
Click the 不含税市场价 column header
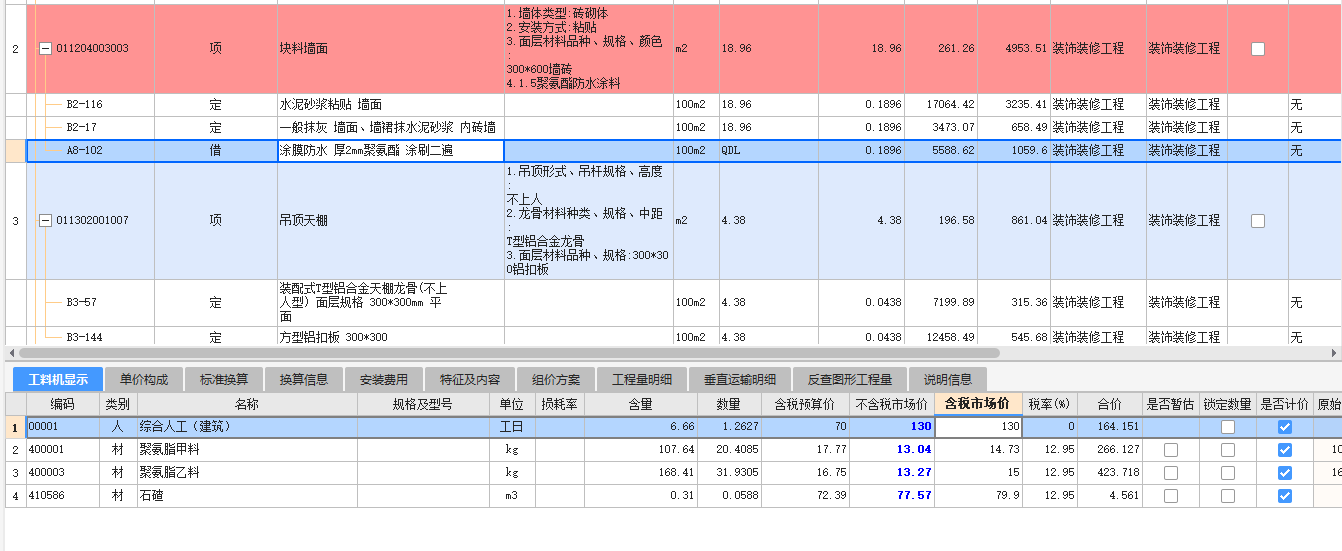[x=891, y=404]
